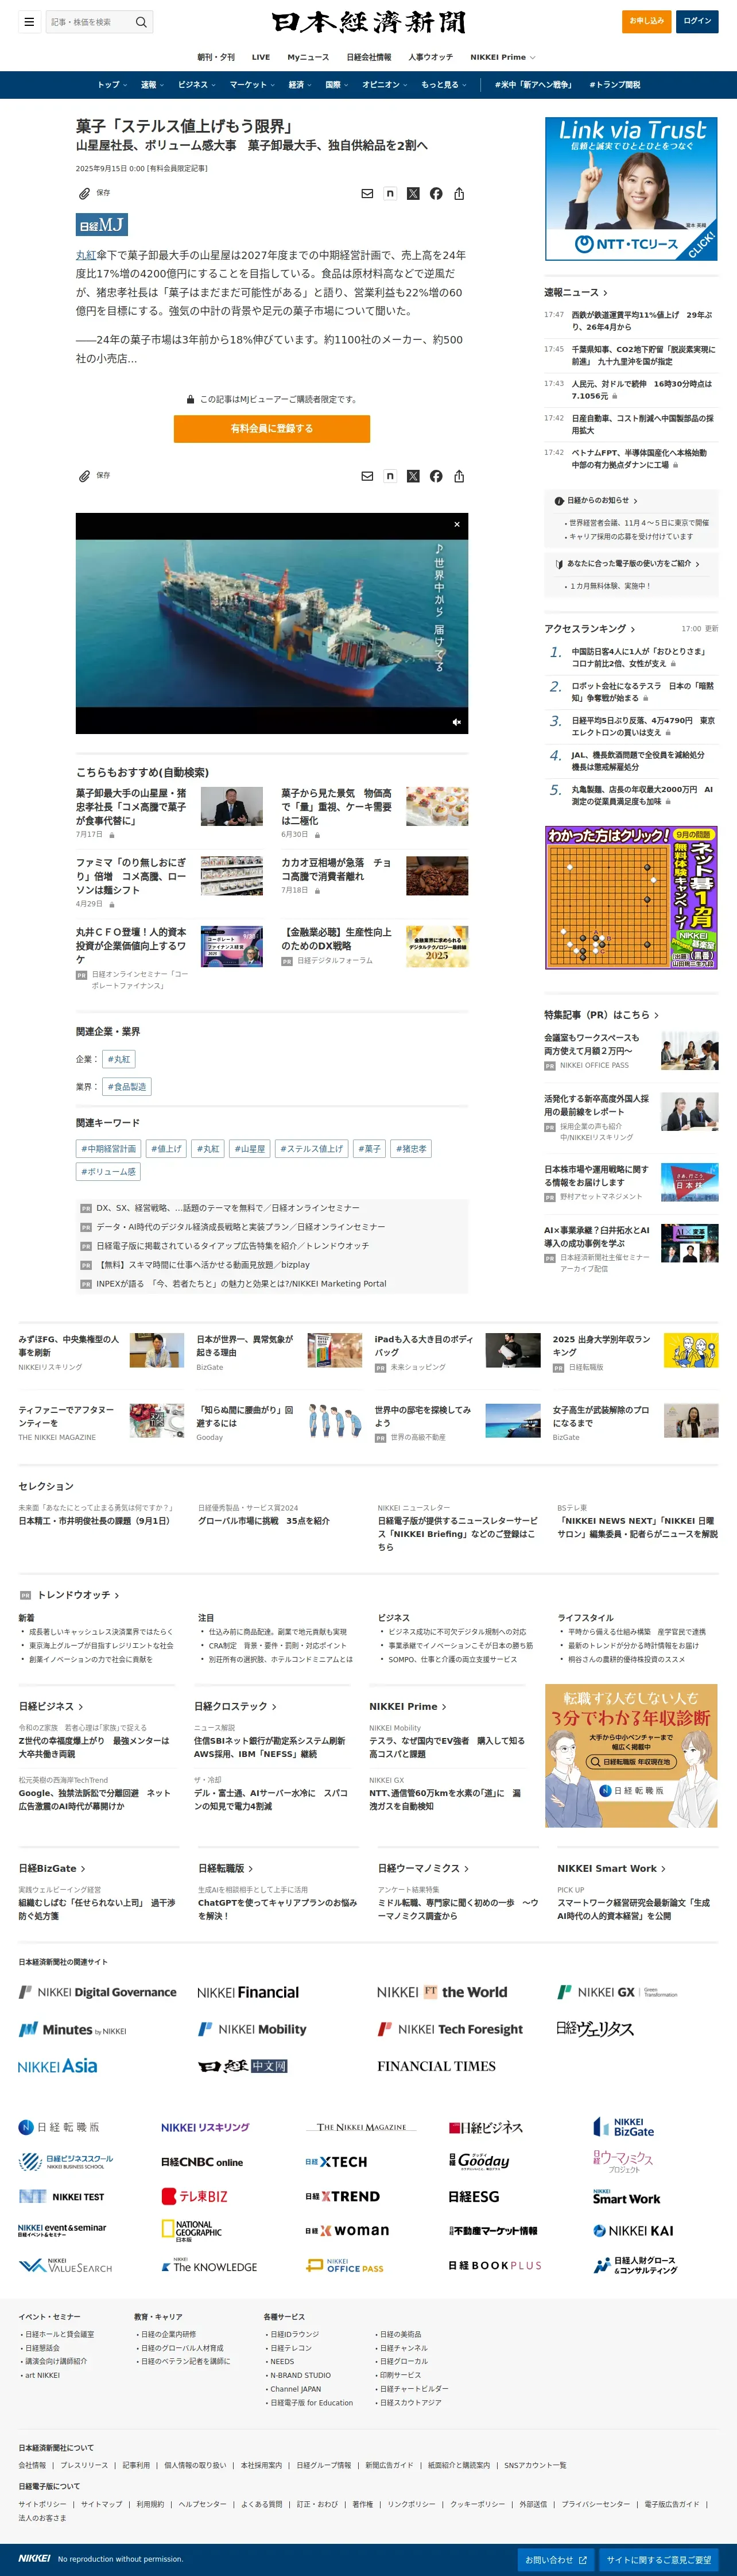This screenshot has height=2576, width=737.
Task: Click the 日経MJ logo badge
Action: (102, 225)
